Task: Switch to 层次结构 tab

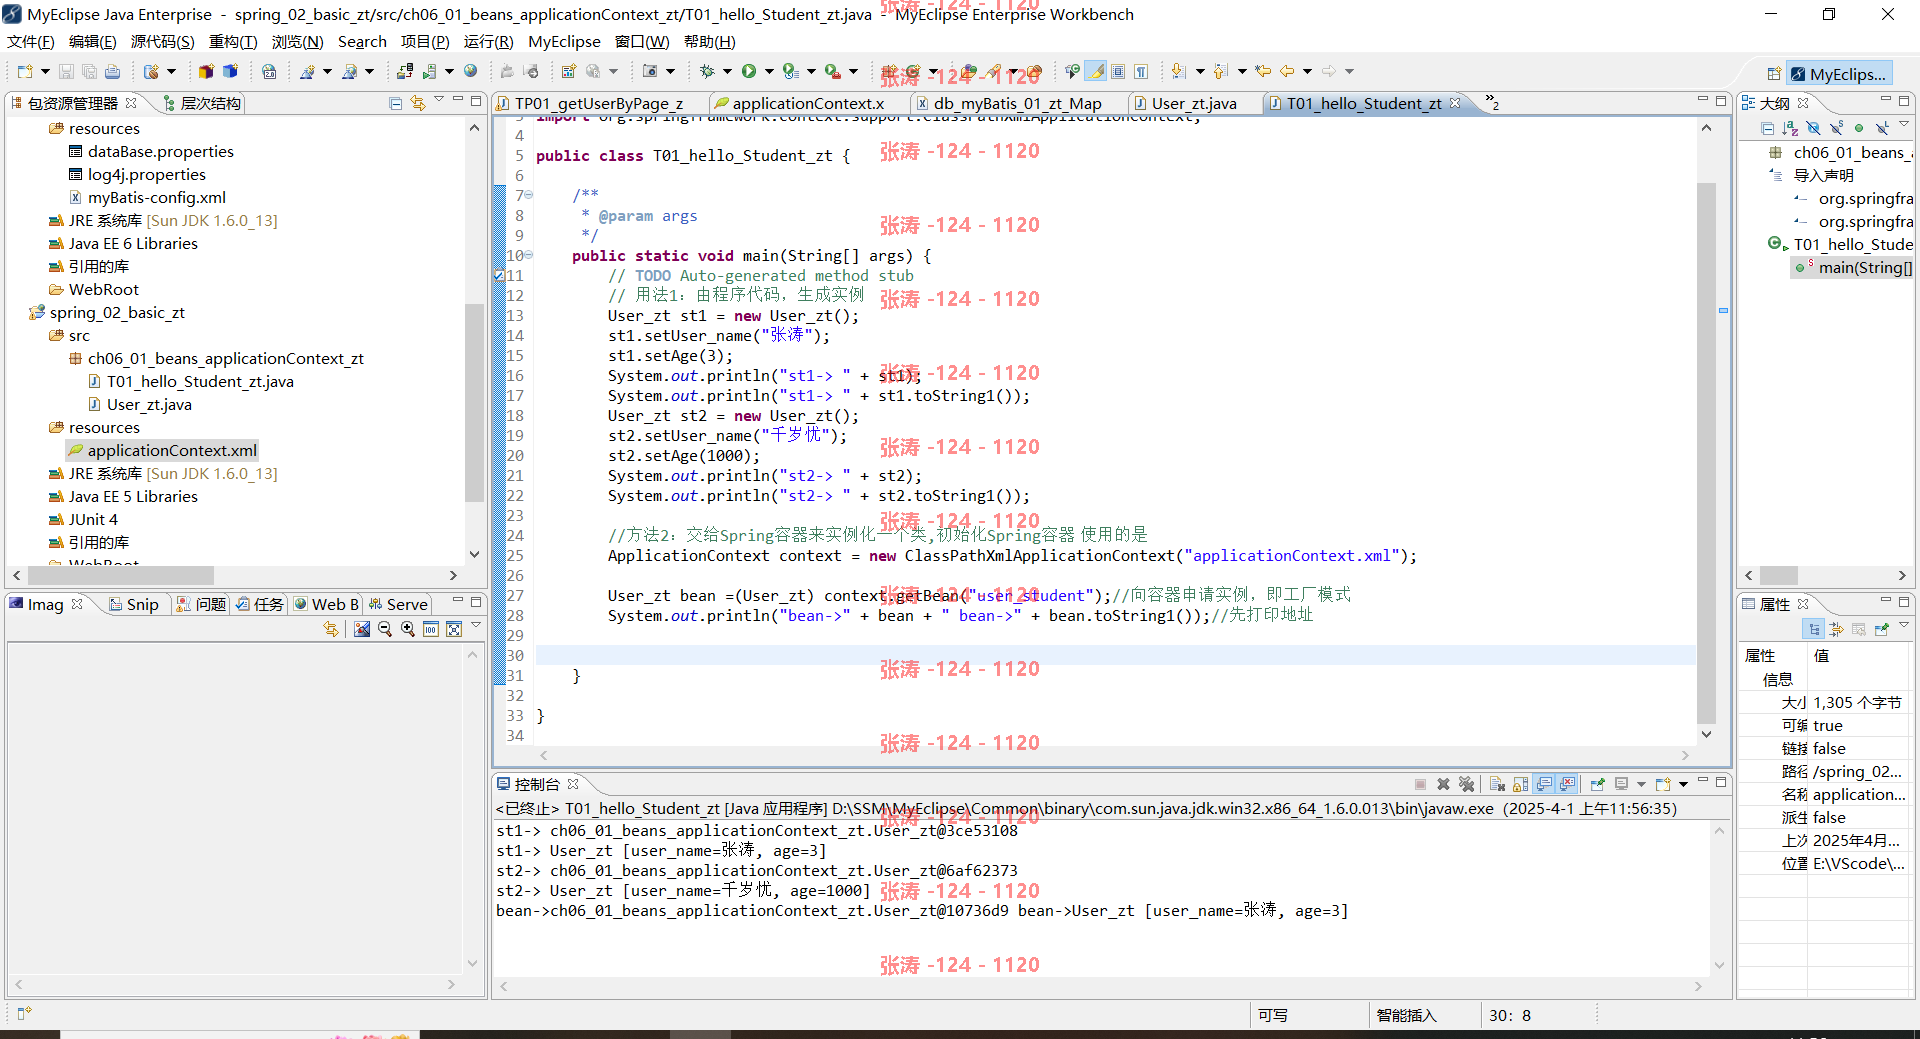Action: click(201, 103)
